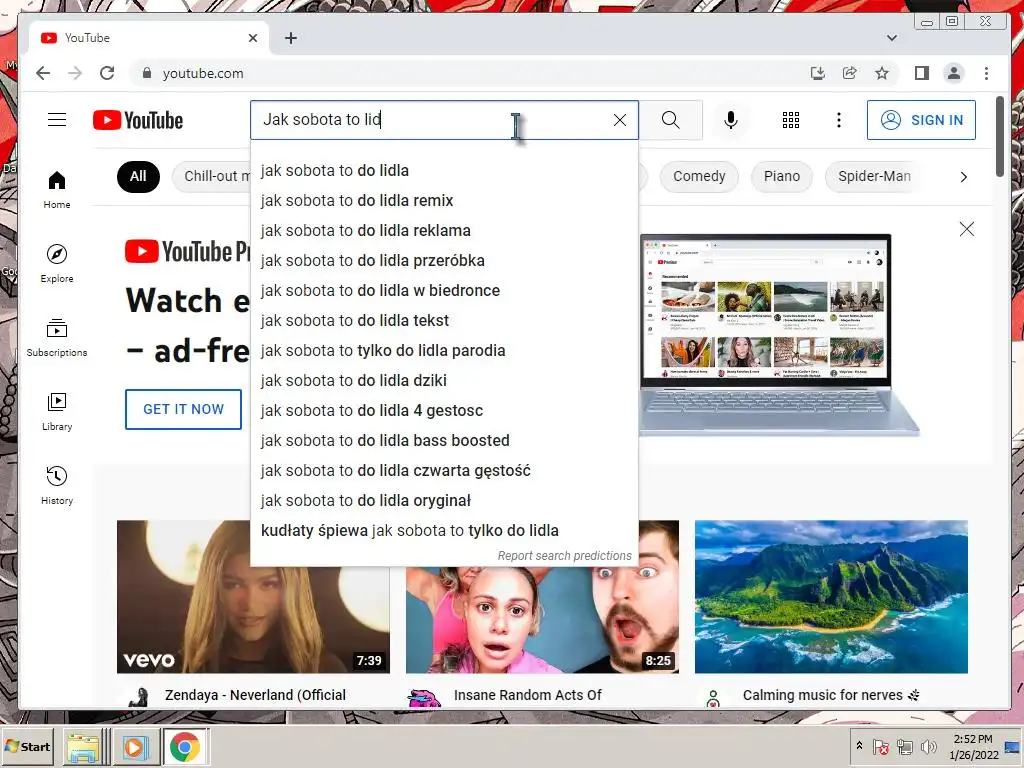Screen dimensions: 1024x768
Task: Open Library in the sidebar
Action: [57, 411]
